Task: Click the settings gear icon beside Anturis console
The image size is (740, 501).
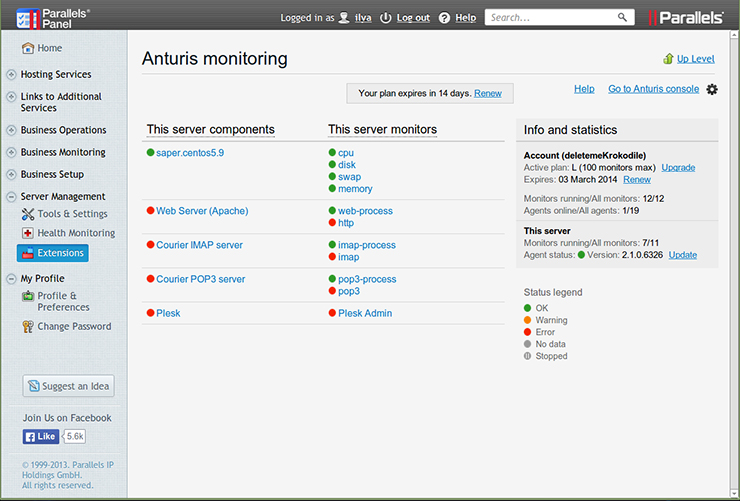Action: tap(712, 90)
